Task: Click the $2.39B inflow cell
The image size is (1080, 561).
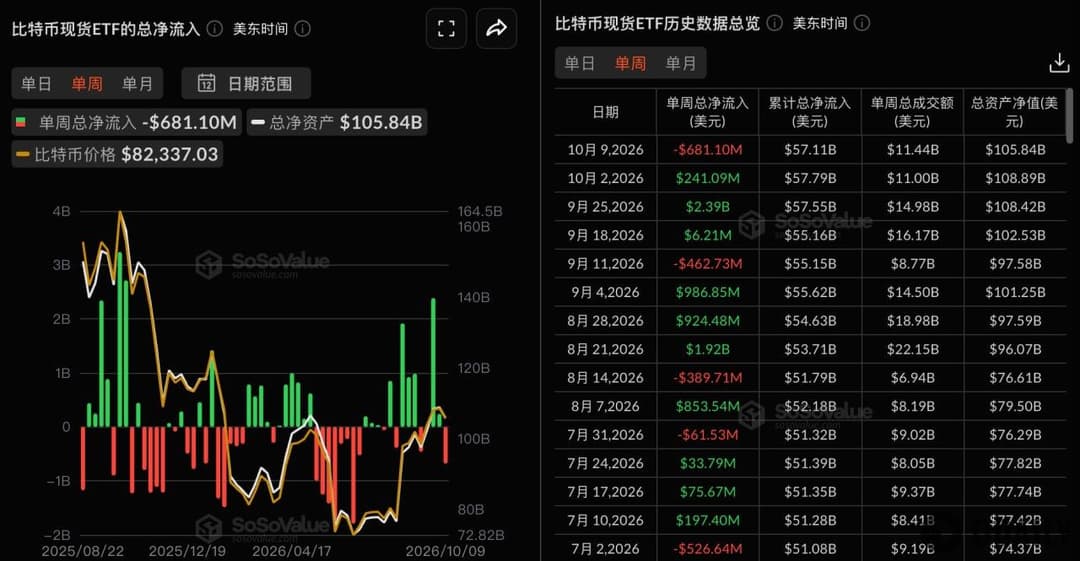Action: click(x=707, y=207)
